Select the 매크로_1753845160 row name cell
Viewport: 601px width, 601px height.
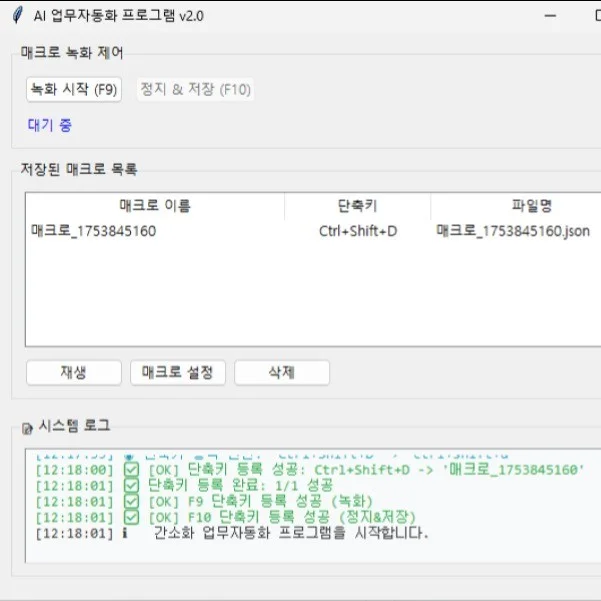click(x=94, y=231)
